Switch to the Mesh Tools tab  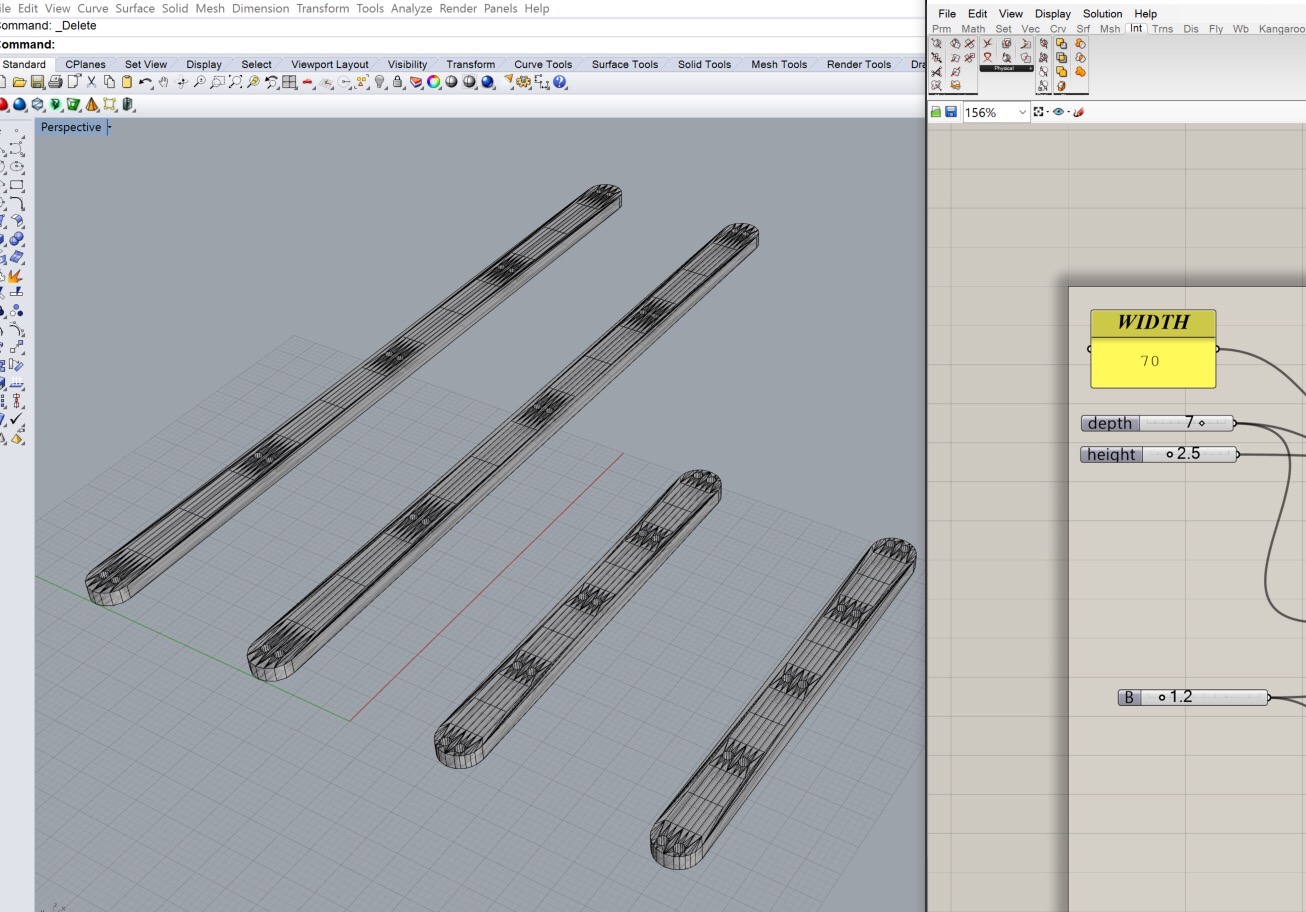coord(779,64)
